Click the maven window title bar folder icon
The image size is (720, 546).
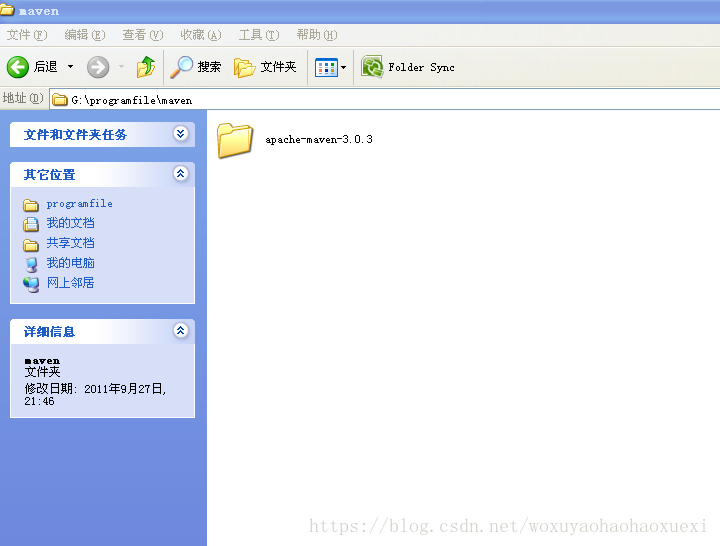click(7, 10)
